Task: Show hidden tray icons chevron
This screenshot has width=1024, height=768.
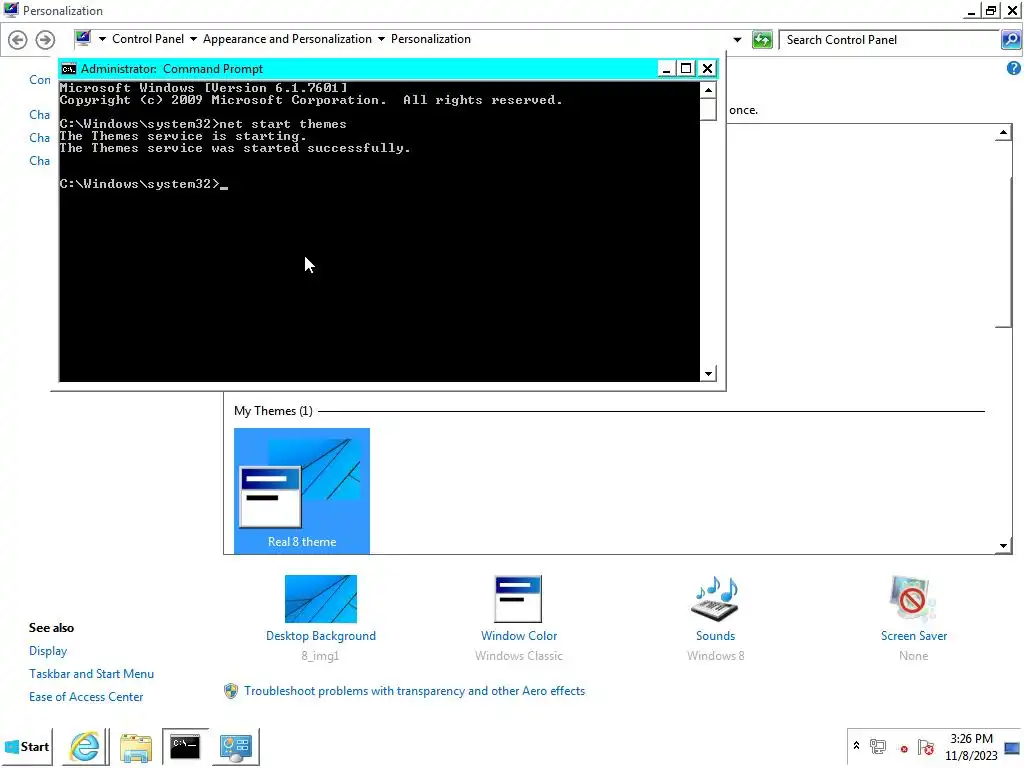Action: point(856,745)
